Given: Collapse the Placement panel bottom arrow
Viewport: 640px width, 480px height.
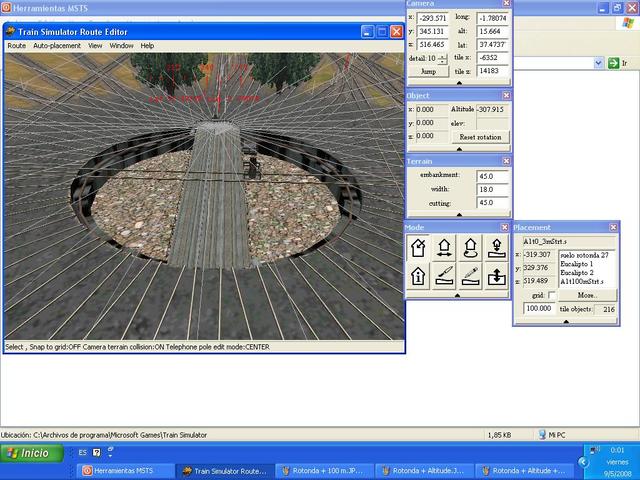Looking at the screenshot, I should coord(567,322).
